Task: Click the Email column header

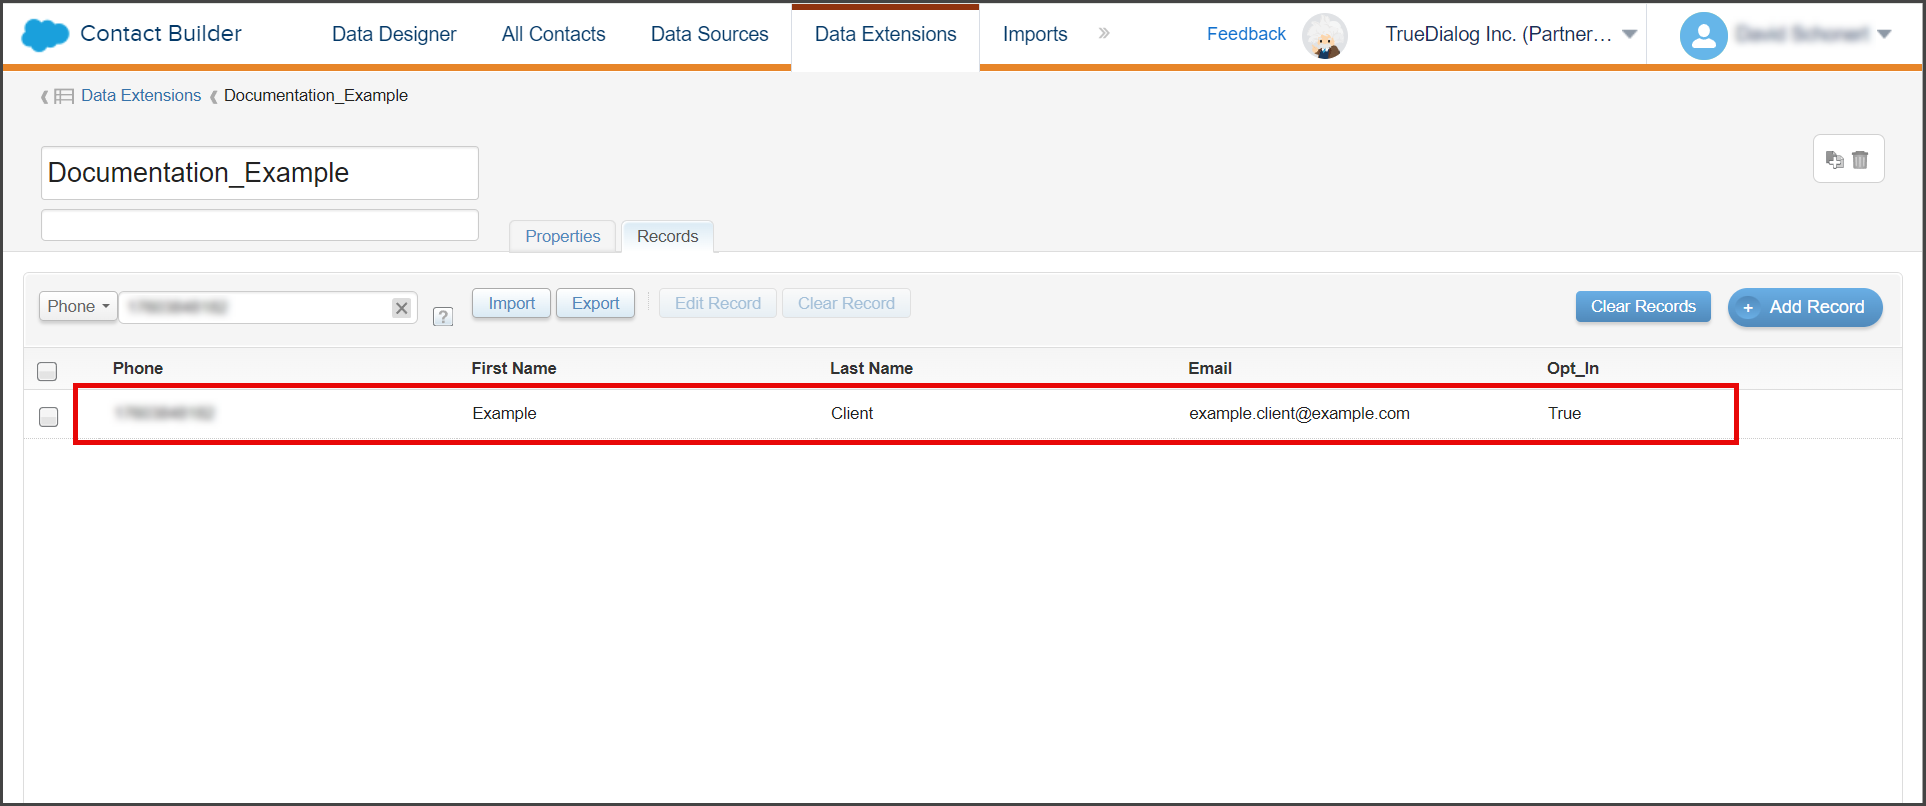Action: (1210, 368)
